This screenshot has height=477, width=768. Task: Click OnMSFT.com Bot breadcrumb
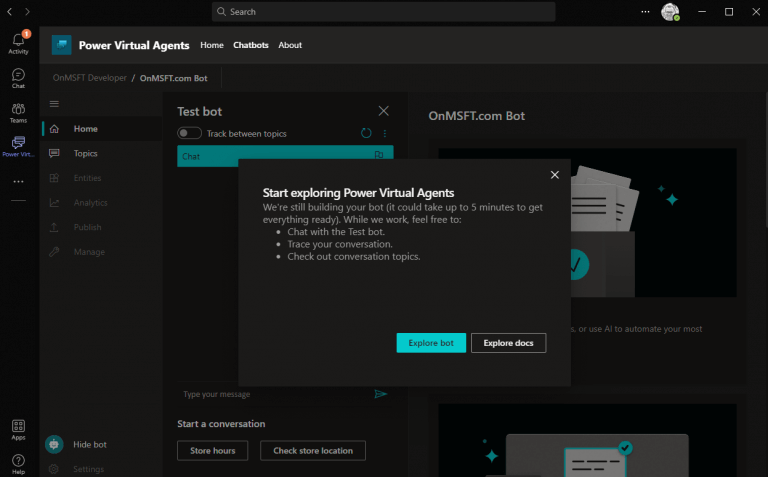pos(173,78)
